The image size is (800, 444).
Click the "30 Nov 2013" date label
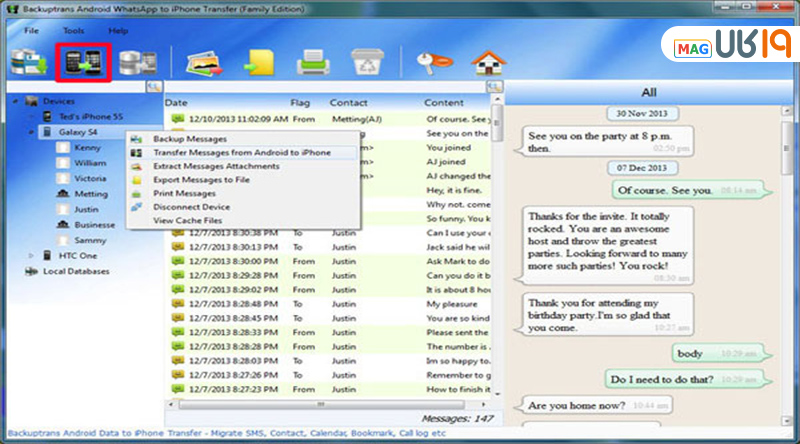tap(642, 113)
